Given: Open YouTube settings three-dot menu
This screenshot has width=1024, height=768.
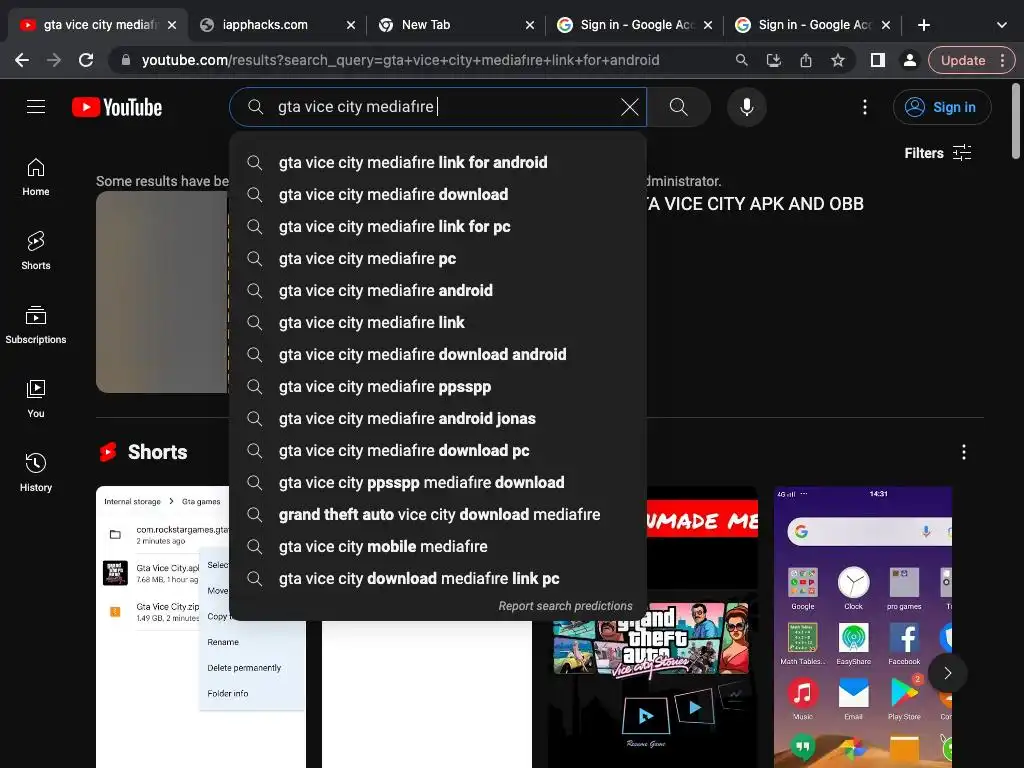Looking at the screenshot, I should point(865,107).
